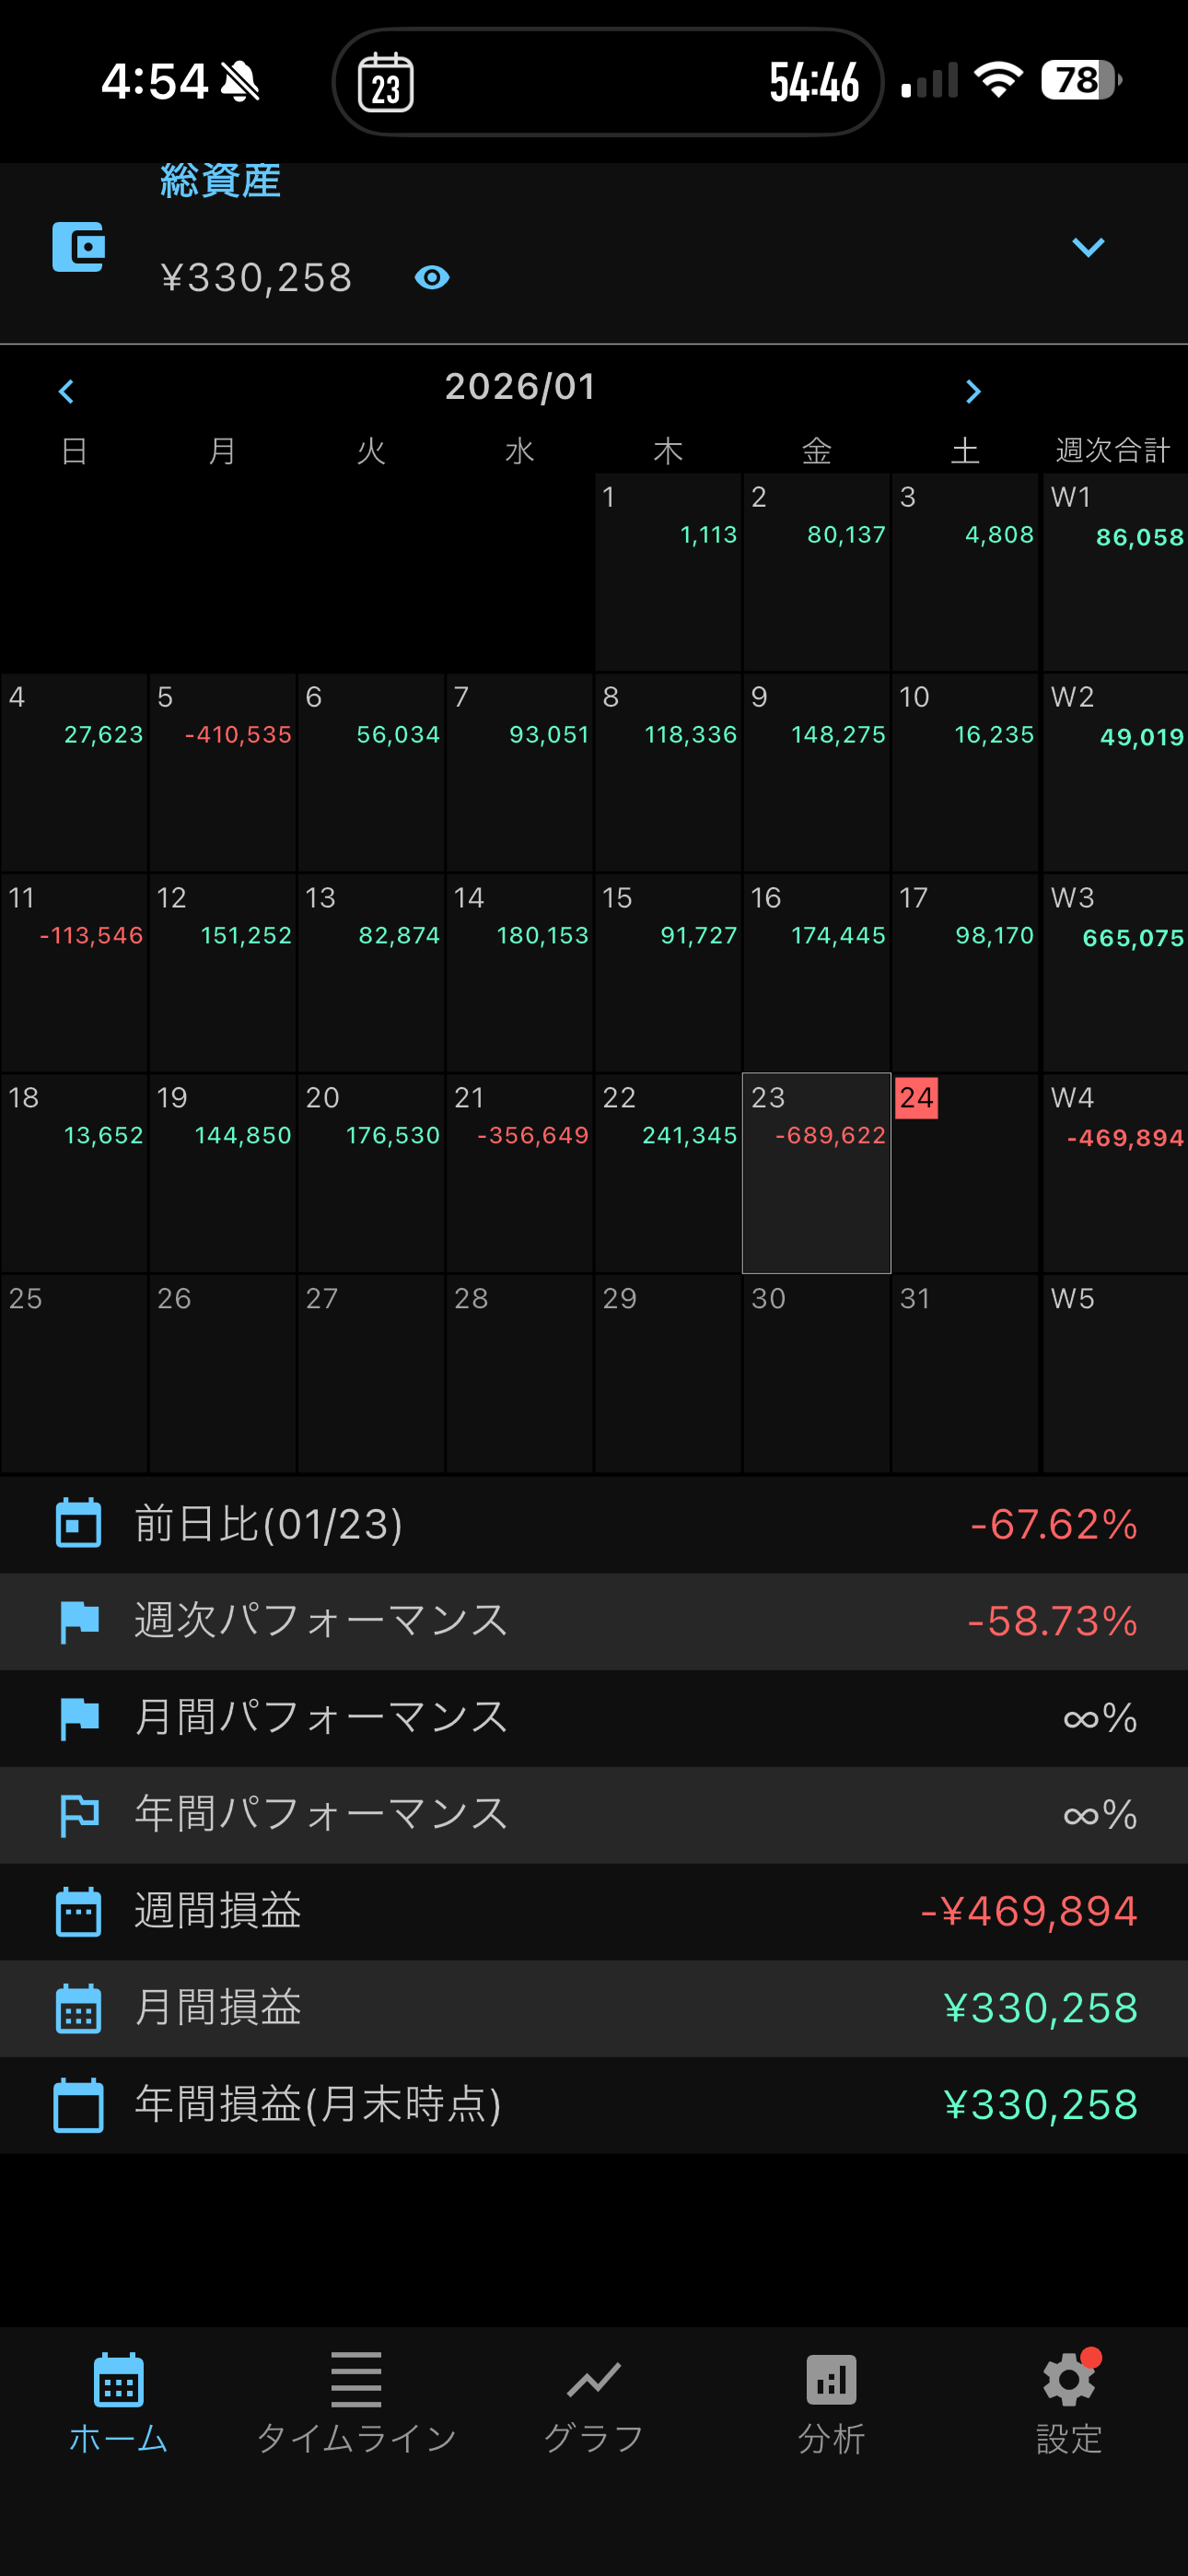This screenshot has height=2576, width=1188.
Task: Tap the 2026/01 month title
Action: coord(520,387)
